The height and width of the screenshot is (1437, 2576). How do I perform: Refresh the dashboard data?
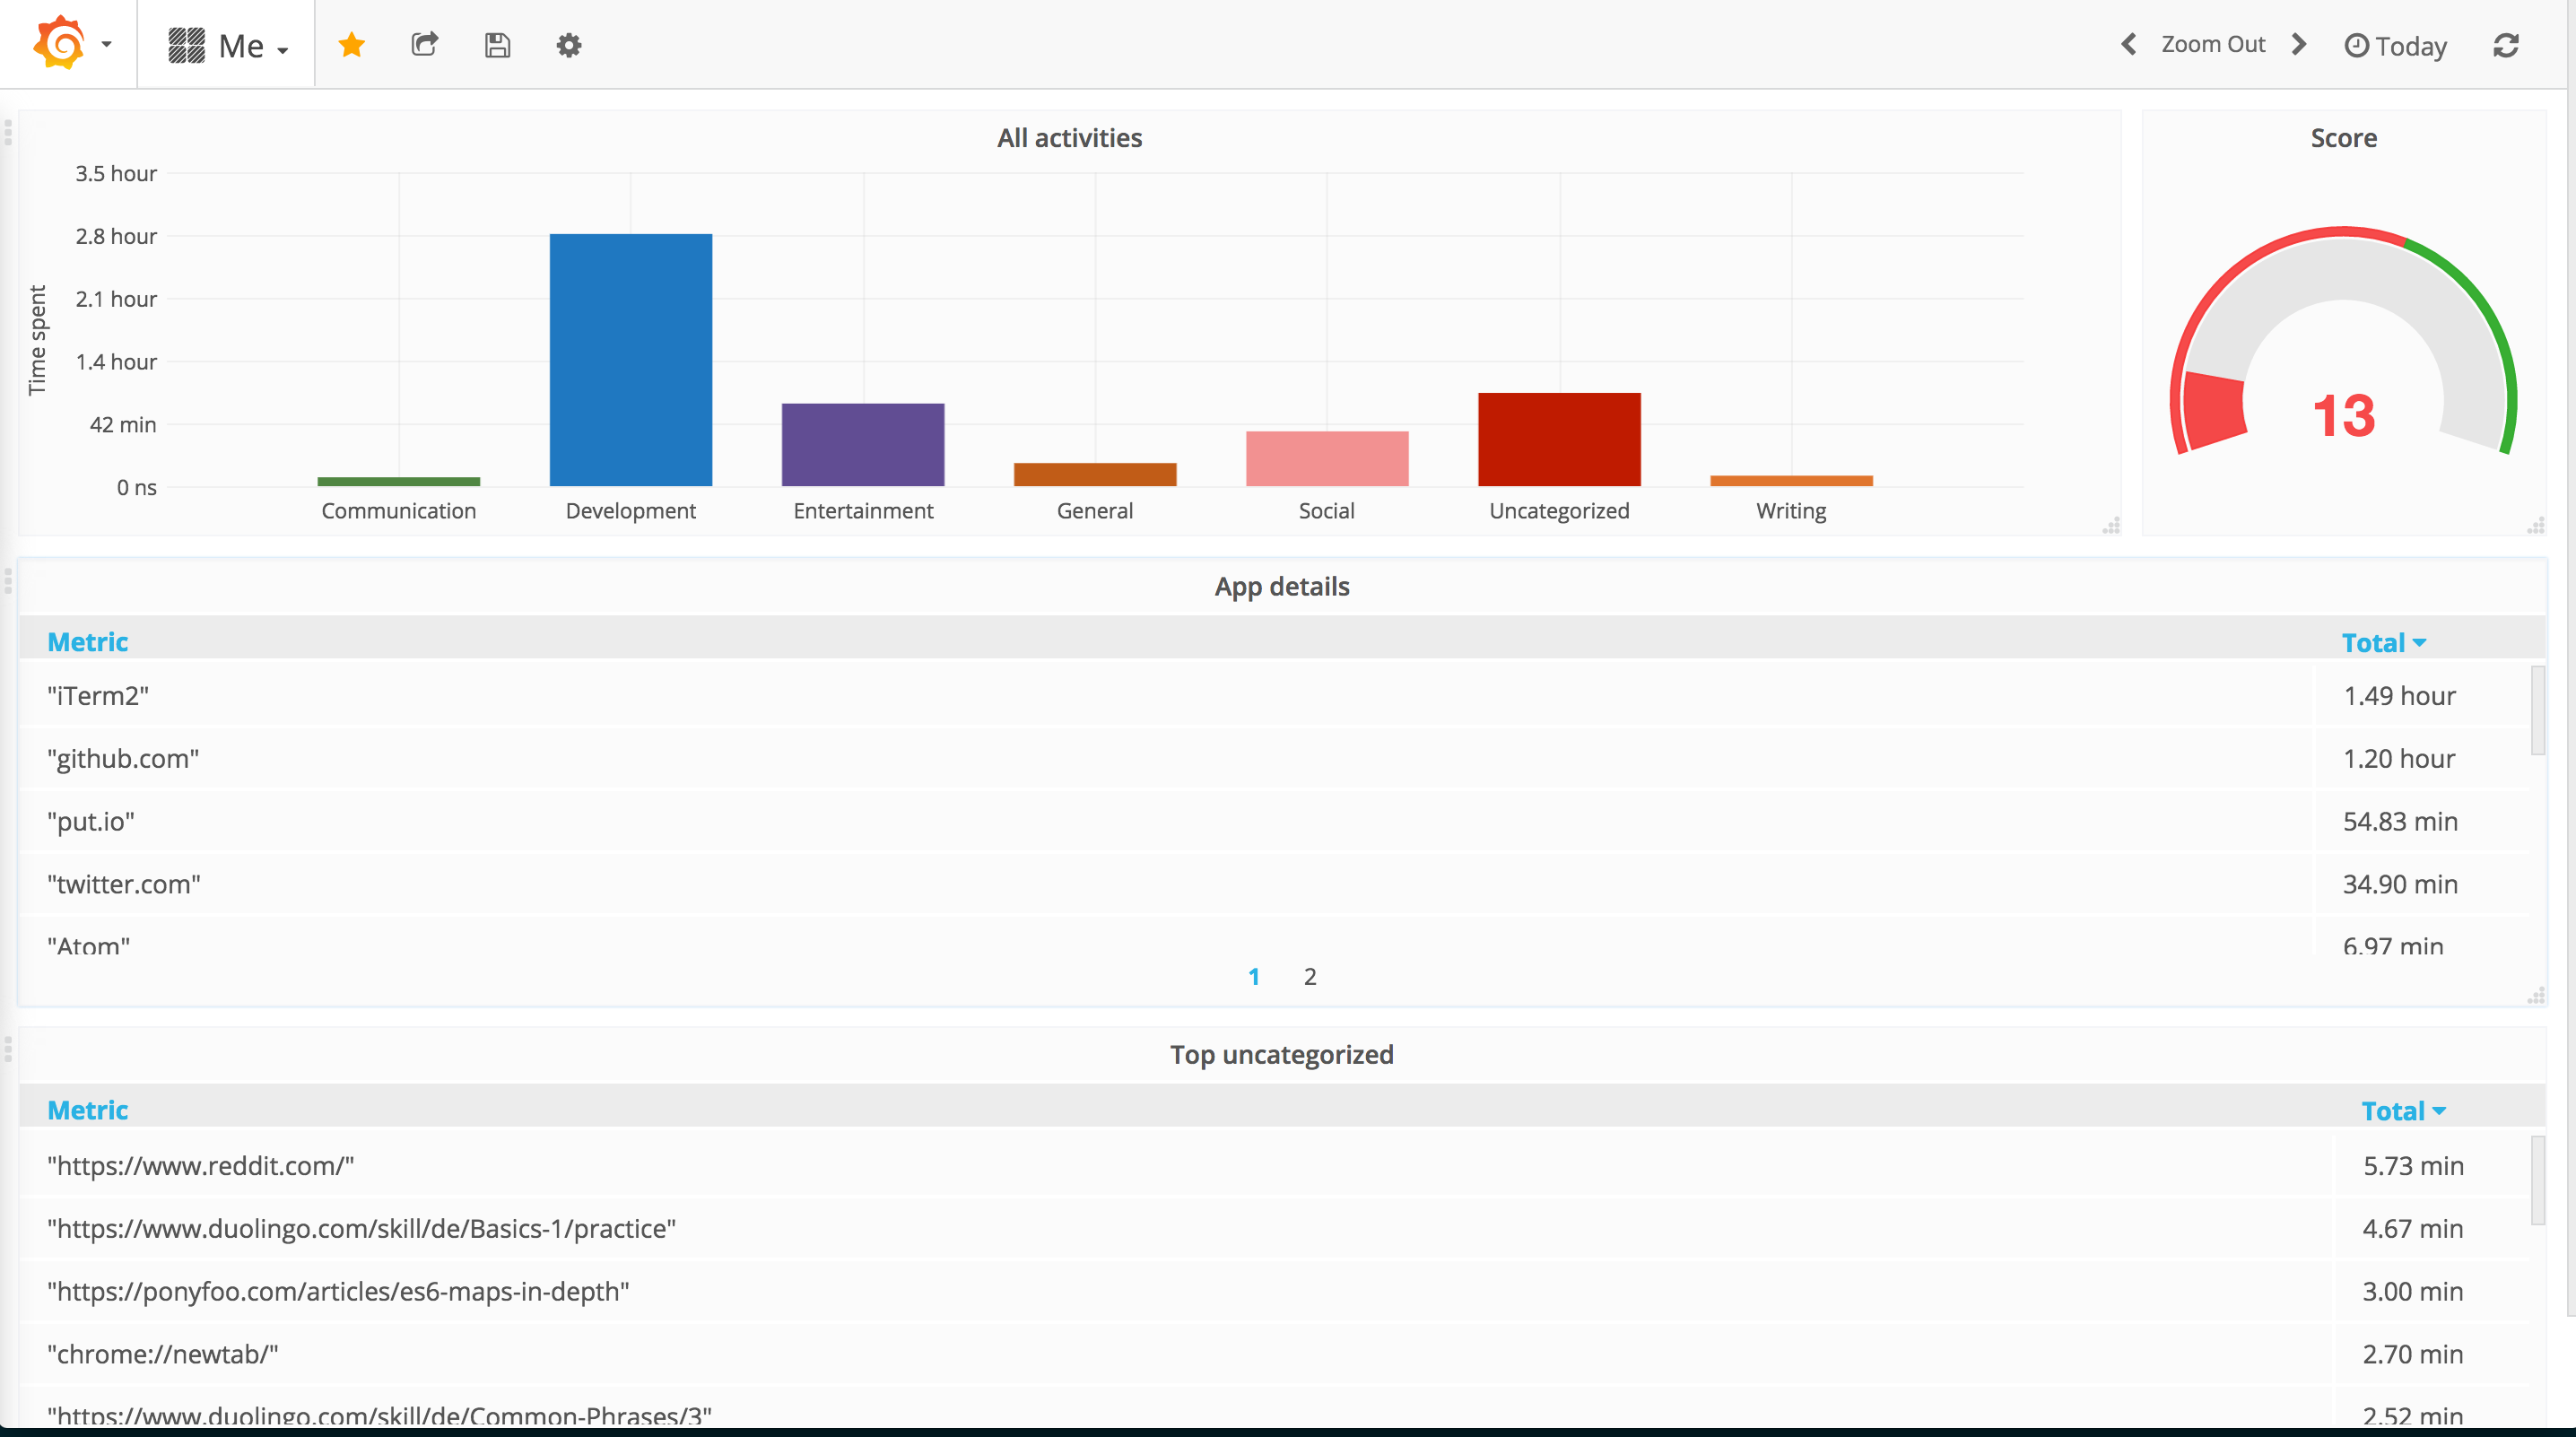(x=2506, y=45)
